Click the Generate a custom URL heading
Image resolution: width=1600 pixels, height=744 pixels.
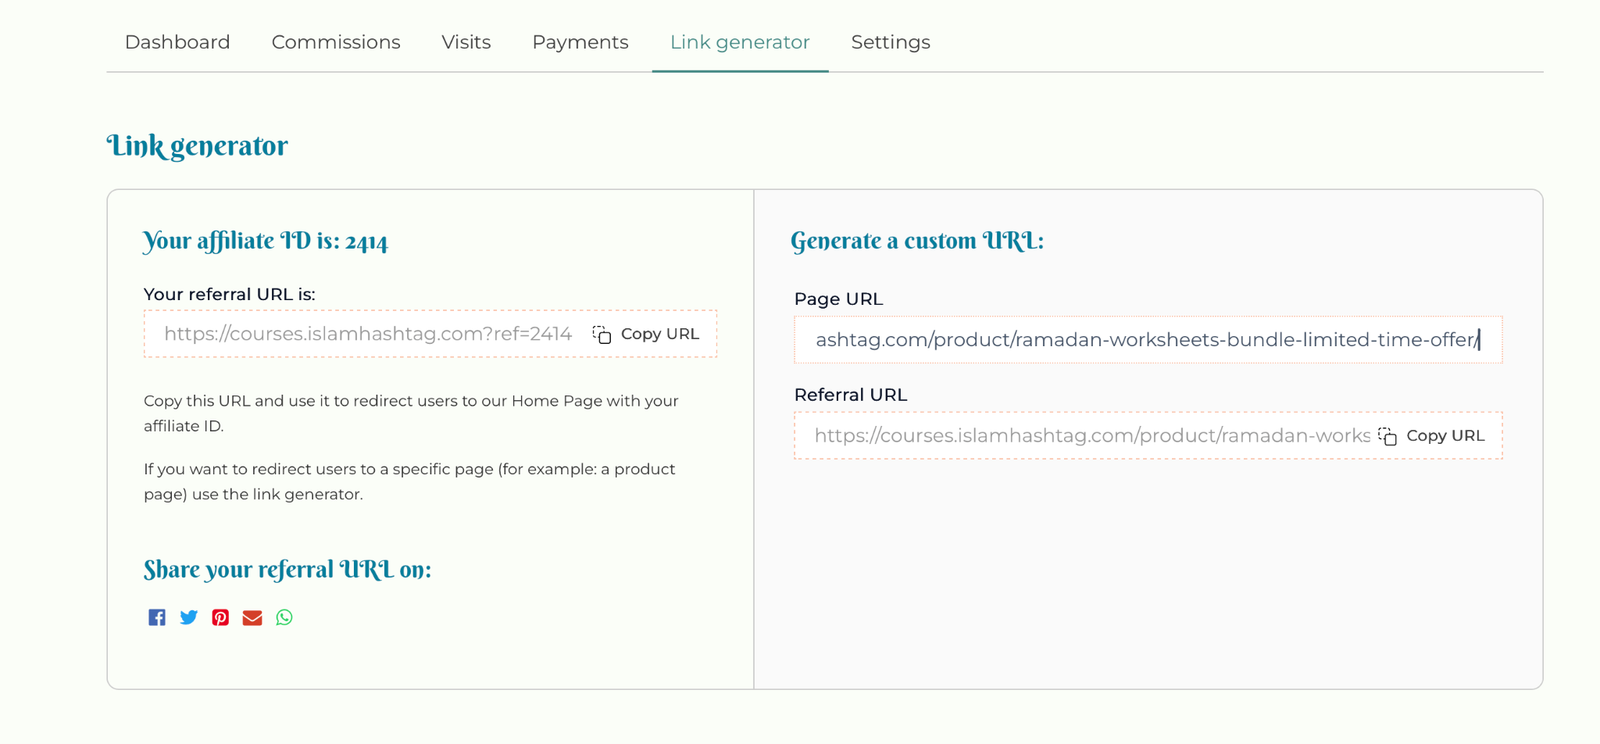[x=917, y=241]
